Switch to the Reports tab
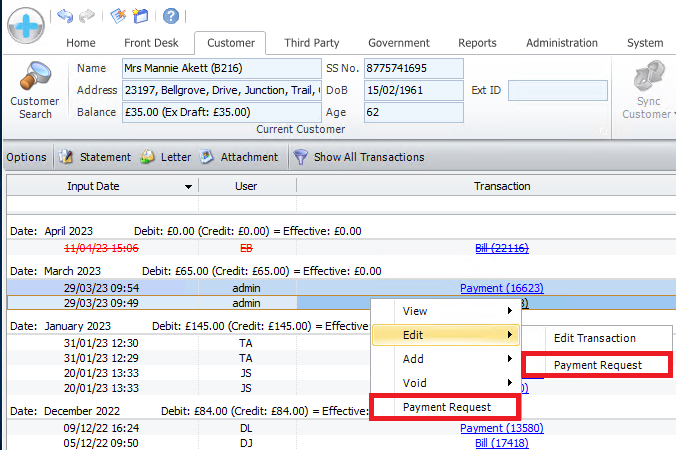The height and width of the screenshot is (450, 676). tap(477, 43)
